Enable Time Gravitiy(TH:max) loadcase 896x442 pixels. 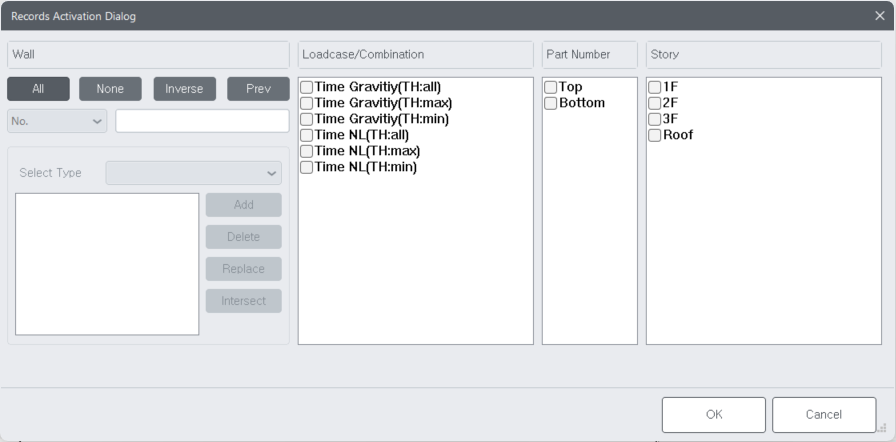pos(307,103)
